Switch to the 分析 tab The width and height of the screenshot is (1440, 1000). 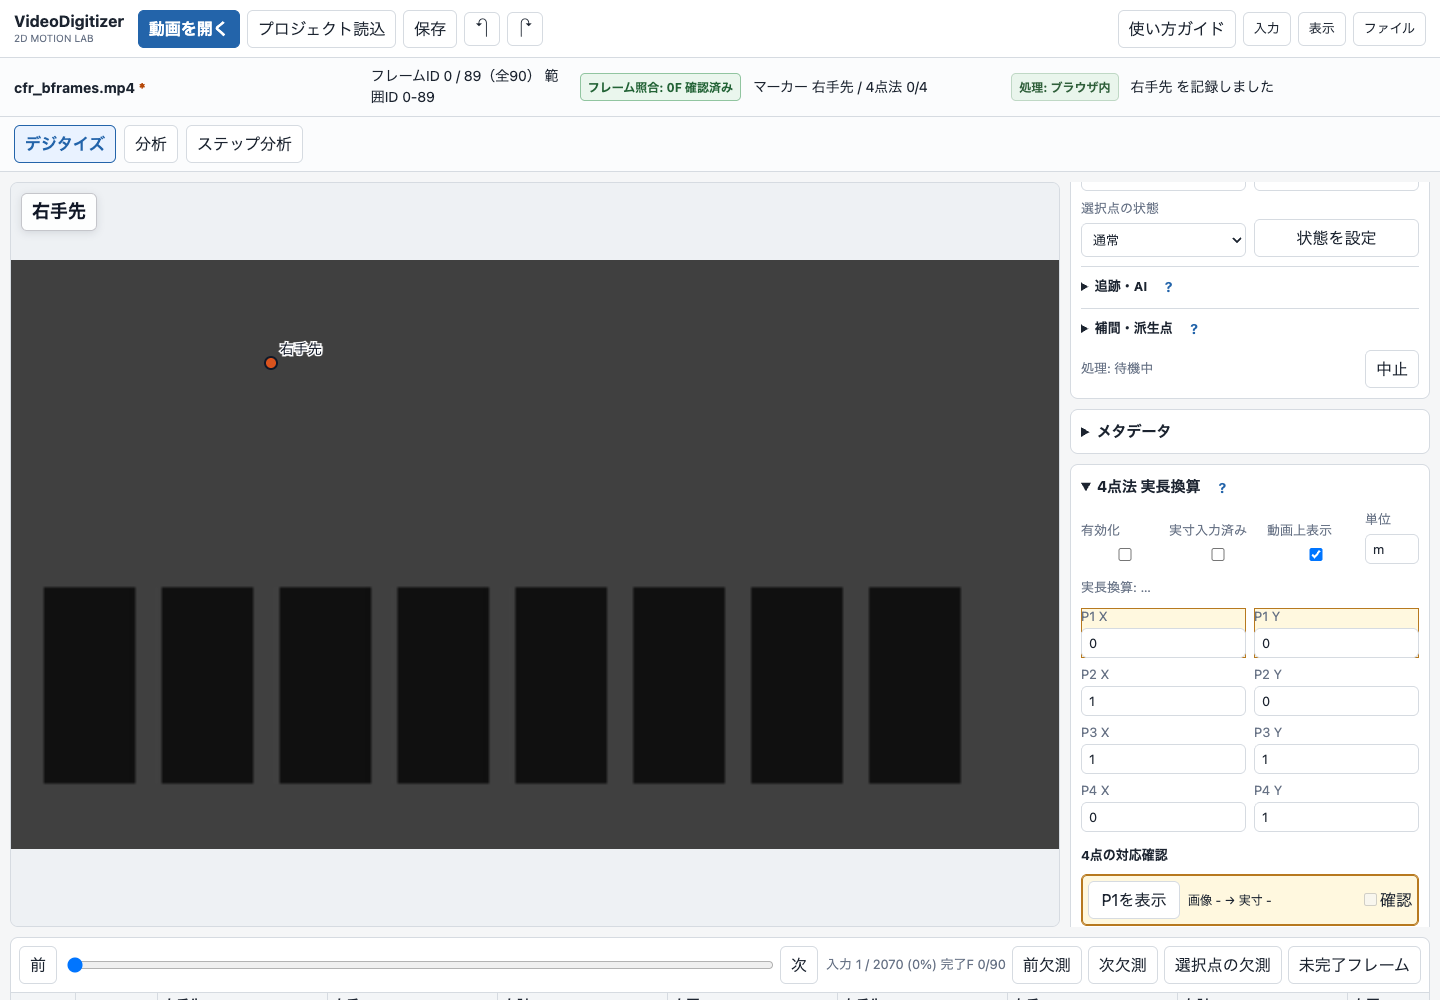click(x=151, y=144)
